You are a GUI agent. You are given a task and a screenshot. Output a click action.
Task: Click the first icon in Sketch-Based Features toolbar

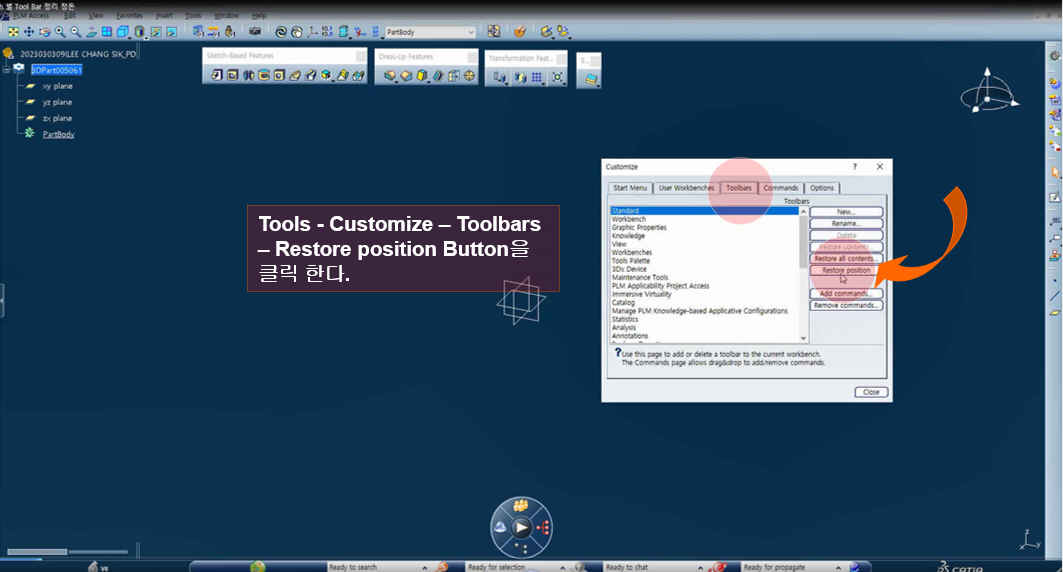point(216,75)
